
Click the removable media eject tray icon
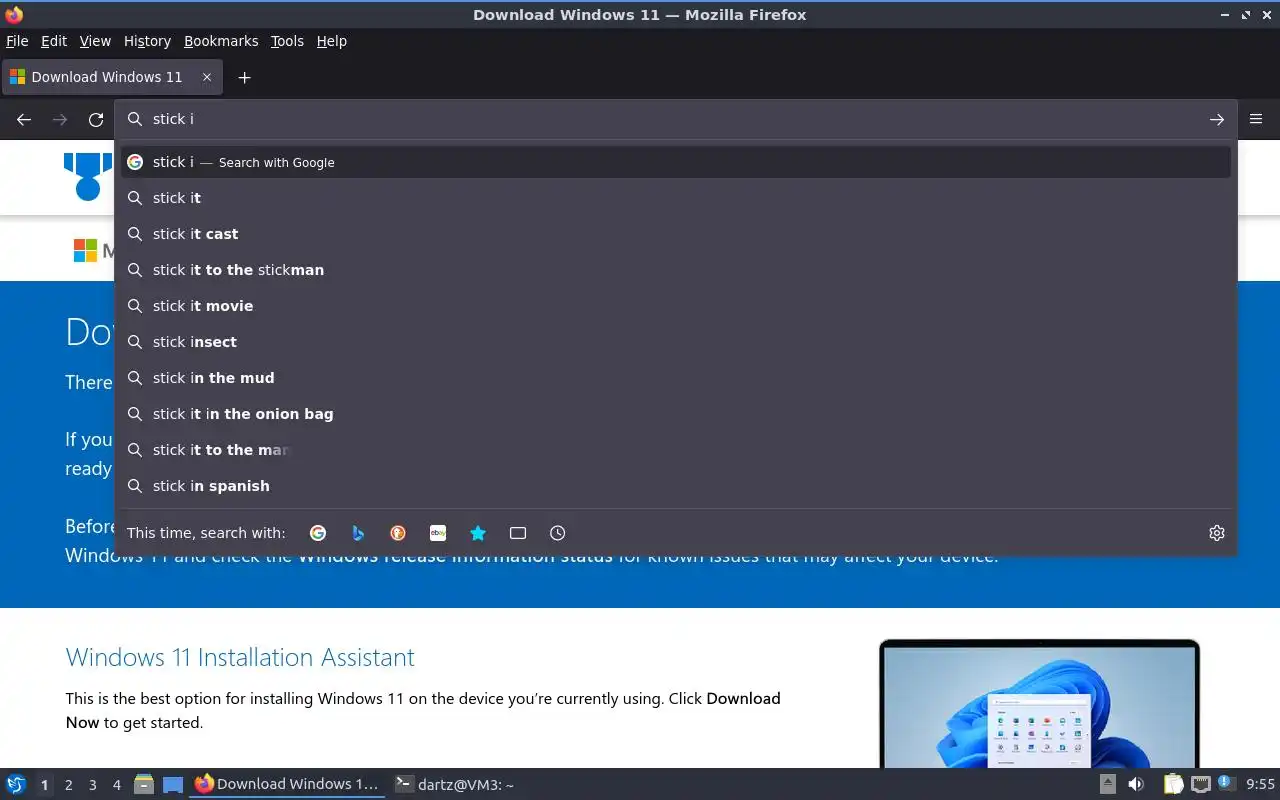[x=1108, y=785]
